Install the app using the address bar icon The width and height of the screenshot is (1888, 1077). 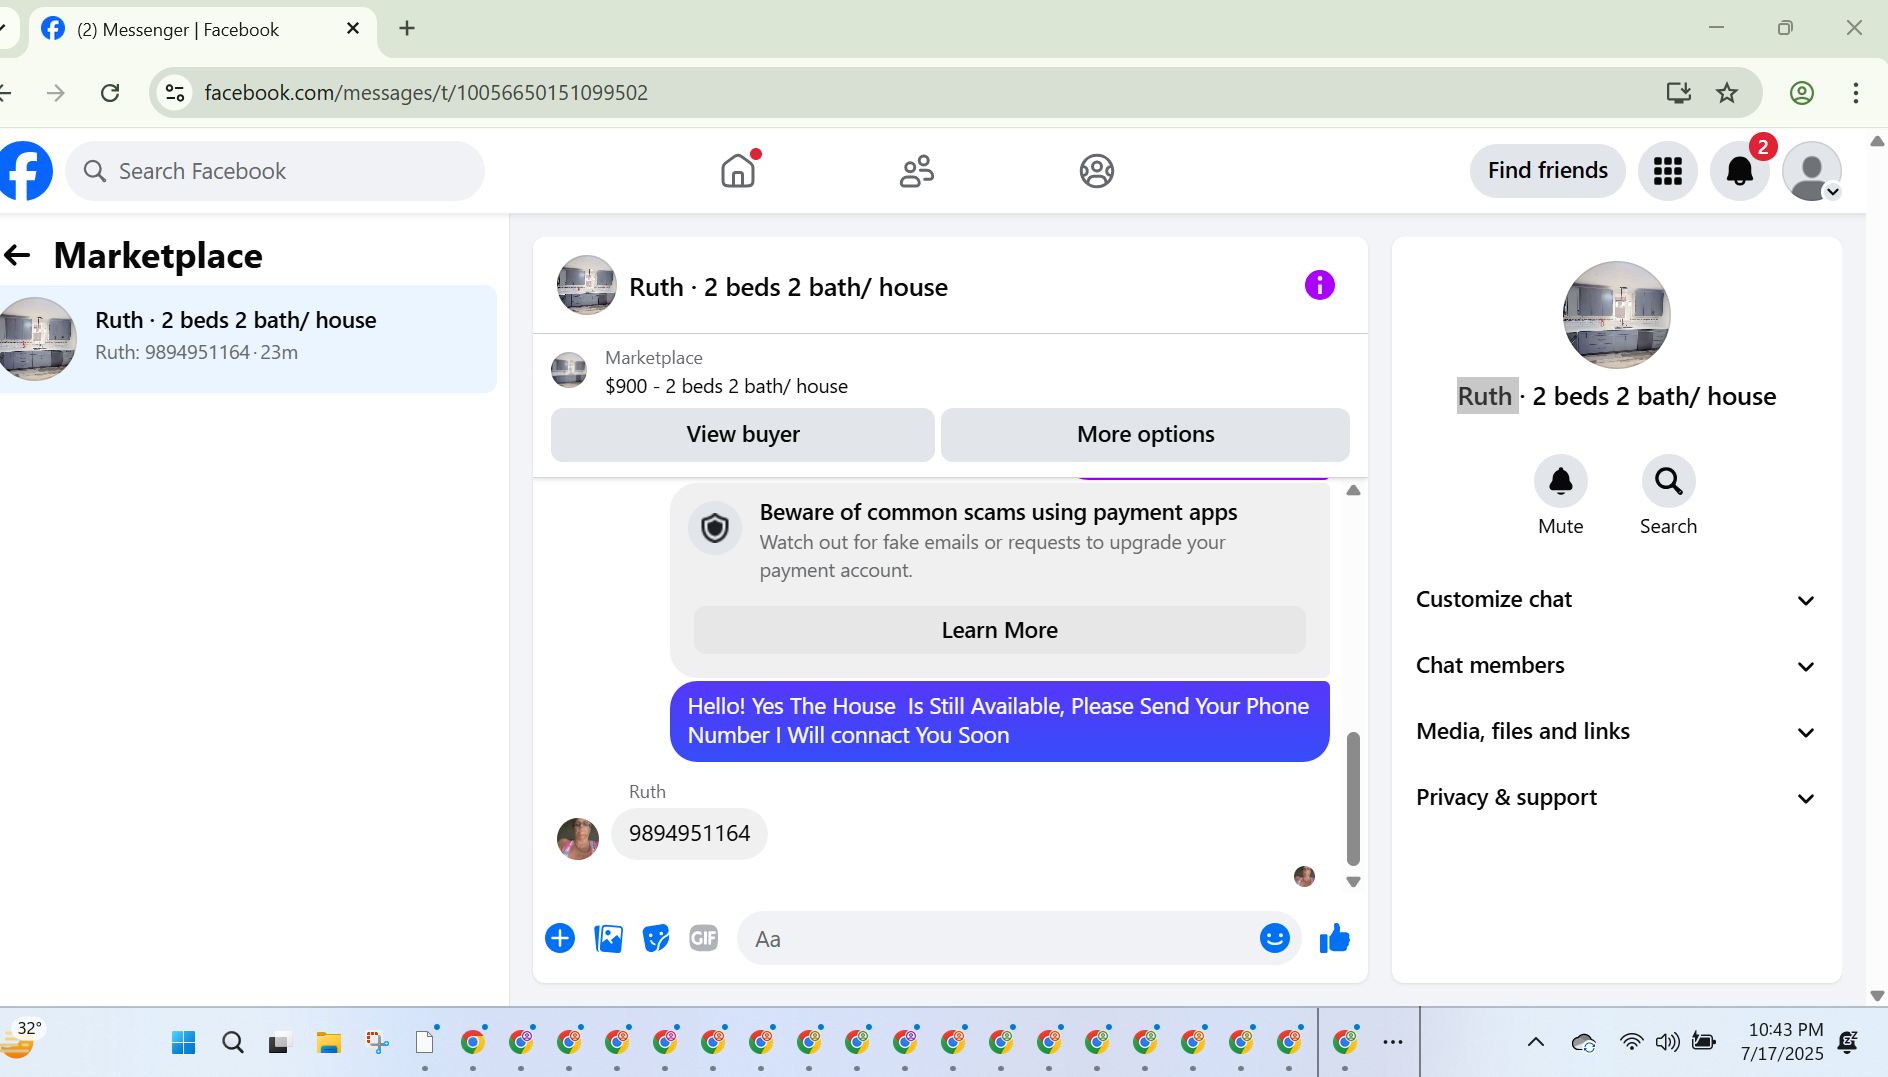[1679, 93]
